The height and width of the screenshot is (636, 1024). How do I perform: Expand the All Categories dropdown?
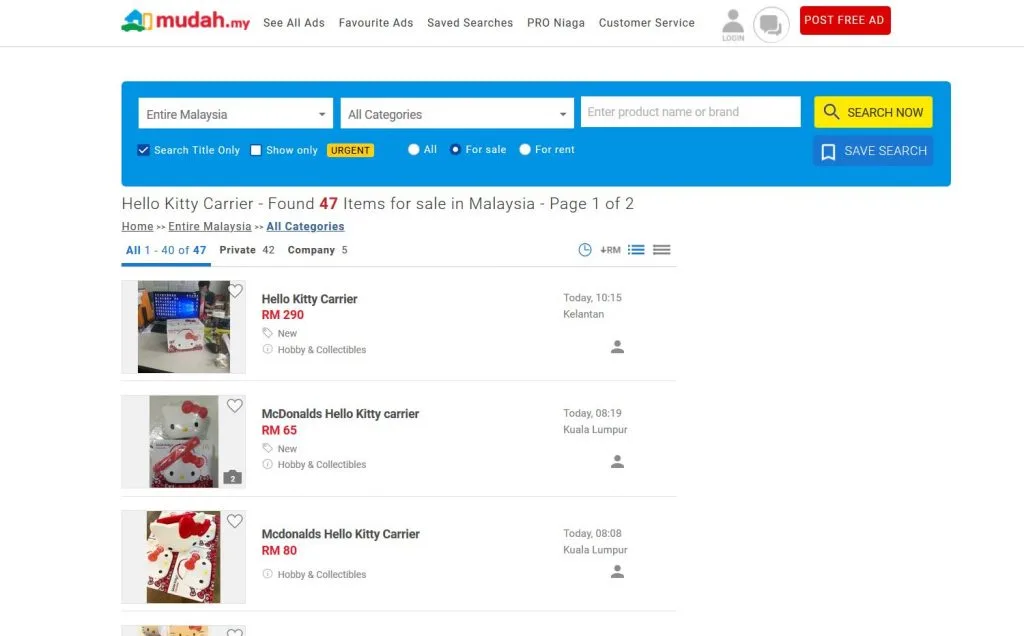(x=456, y=114)
